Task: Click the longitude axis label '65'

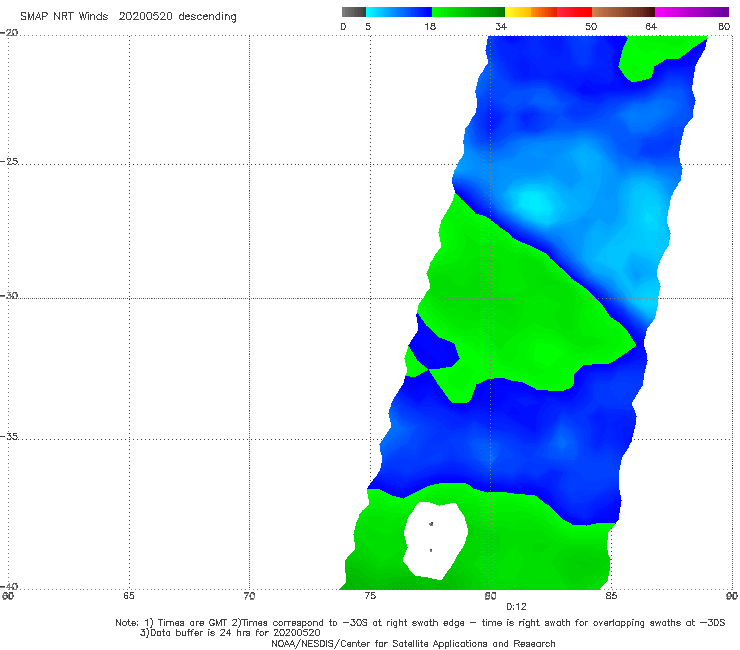Action: 129,596
